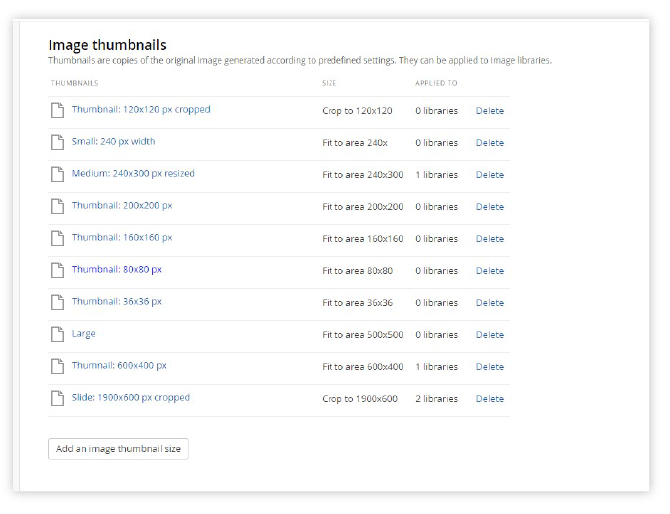
Task: Click the file icon for the Large thumbnail
Action: point(56,334)
